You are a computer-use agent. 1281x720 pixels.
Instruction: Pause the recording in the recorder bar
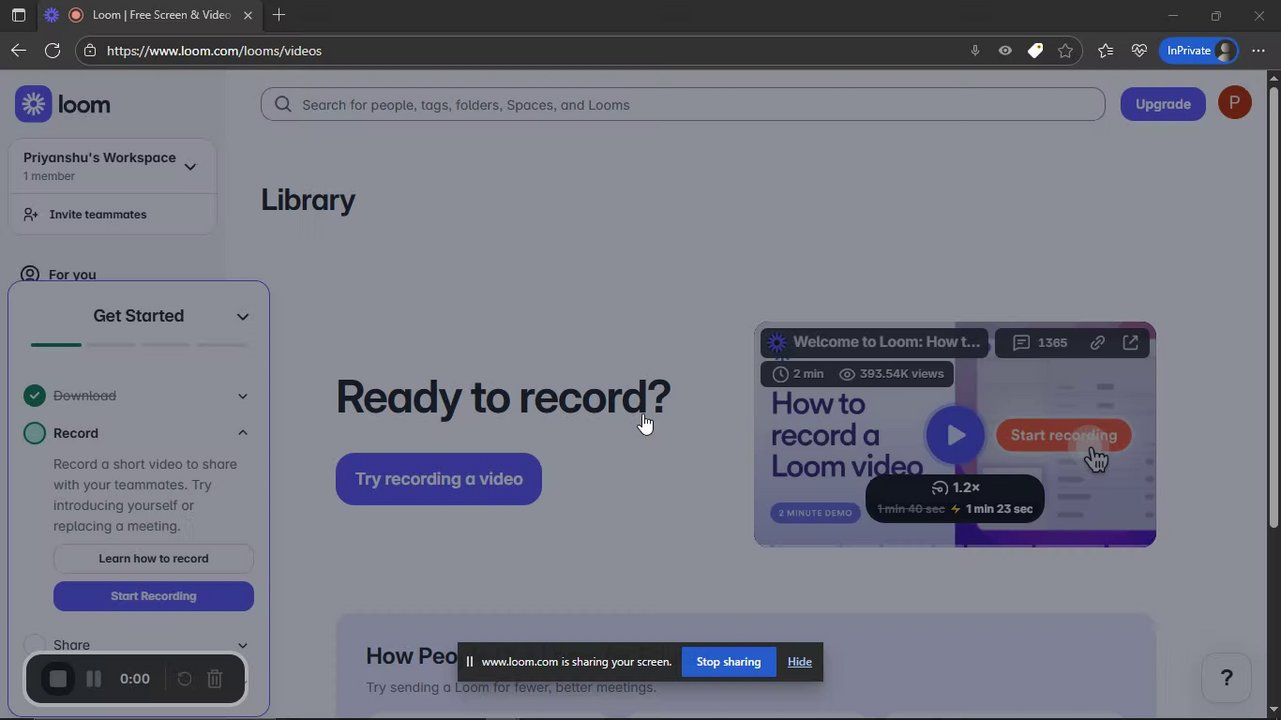(x=94, y=679)
